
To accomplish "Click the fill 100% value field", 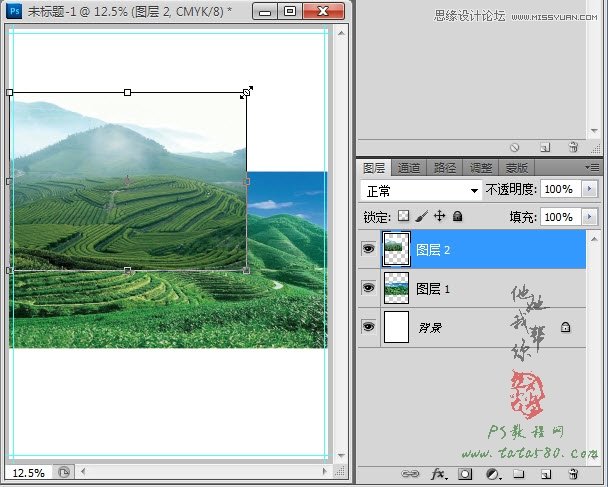I will pos(561,217).
